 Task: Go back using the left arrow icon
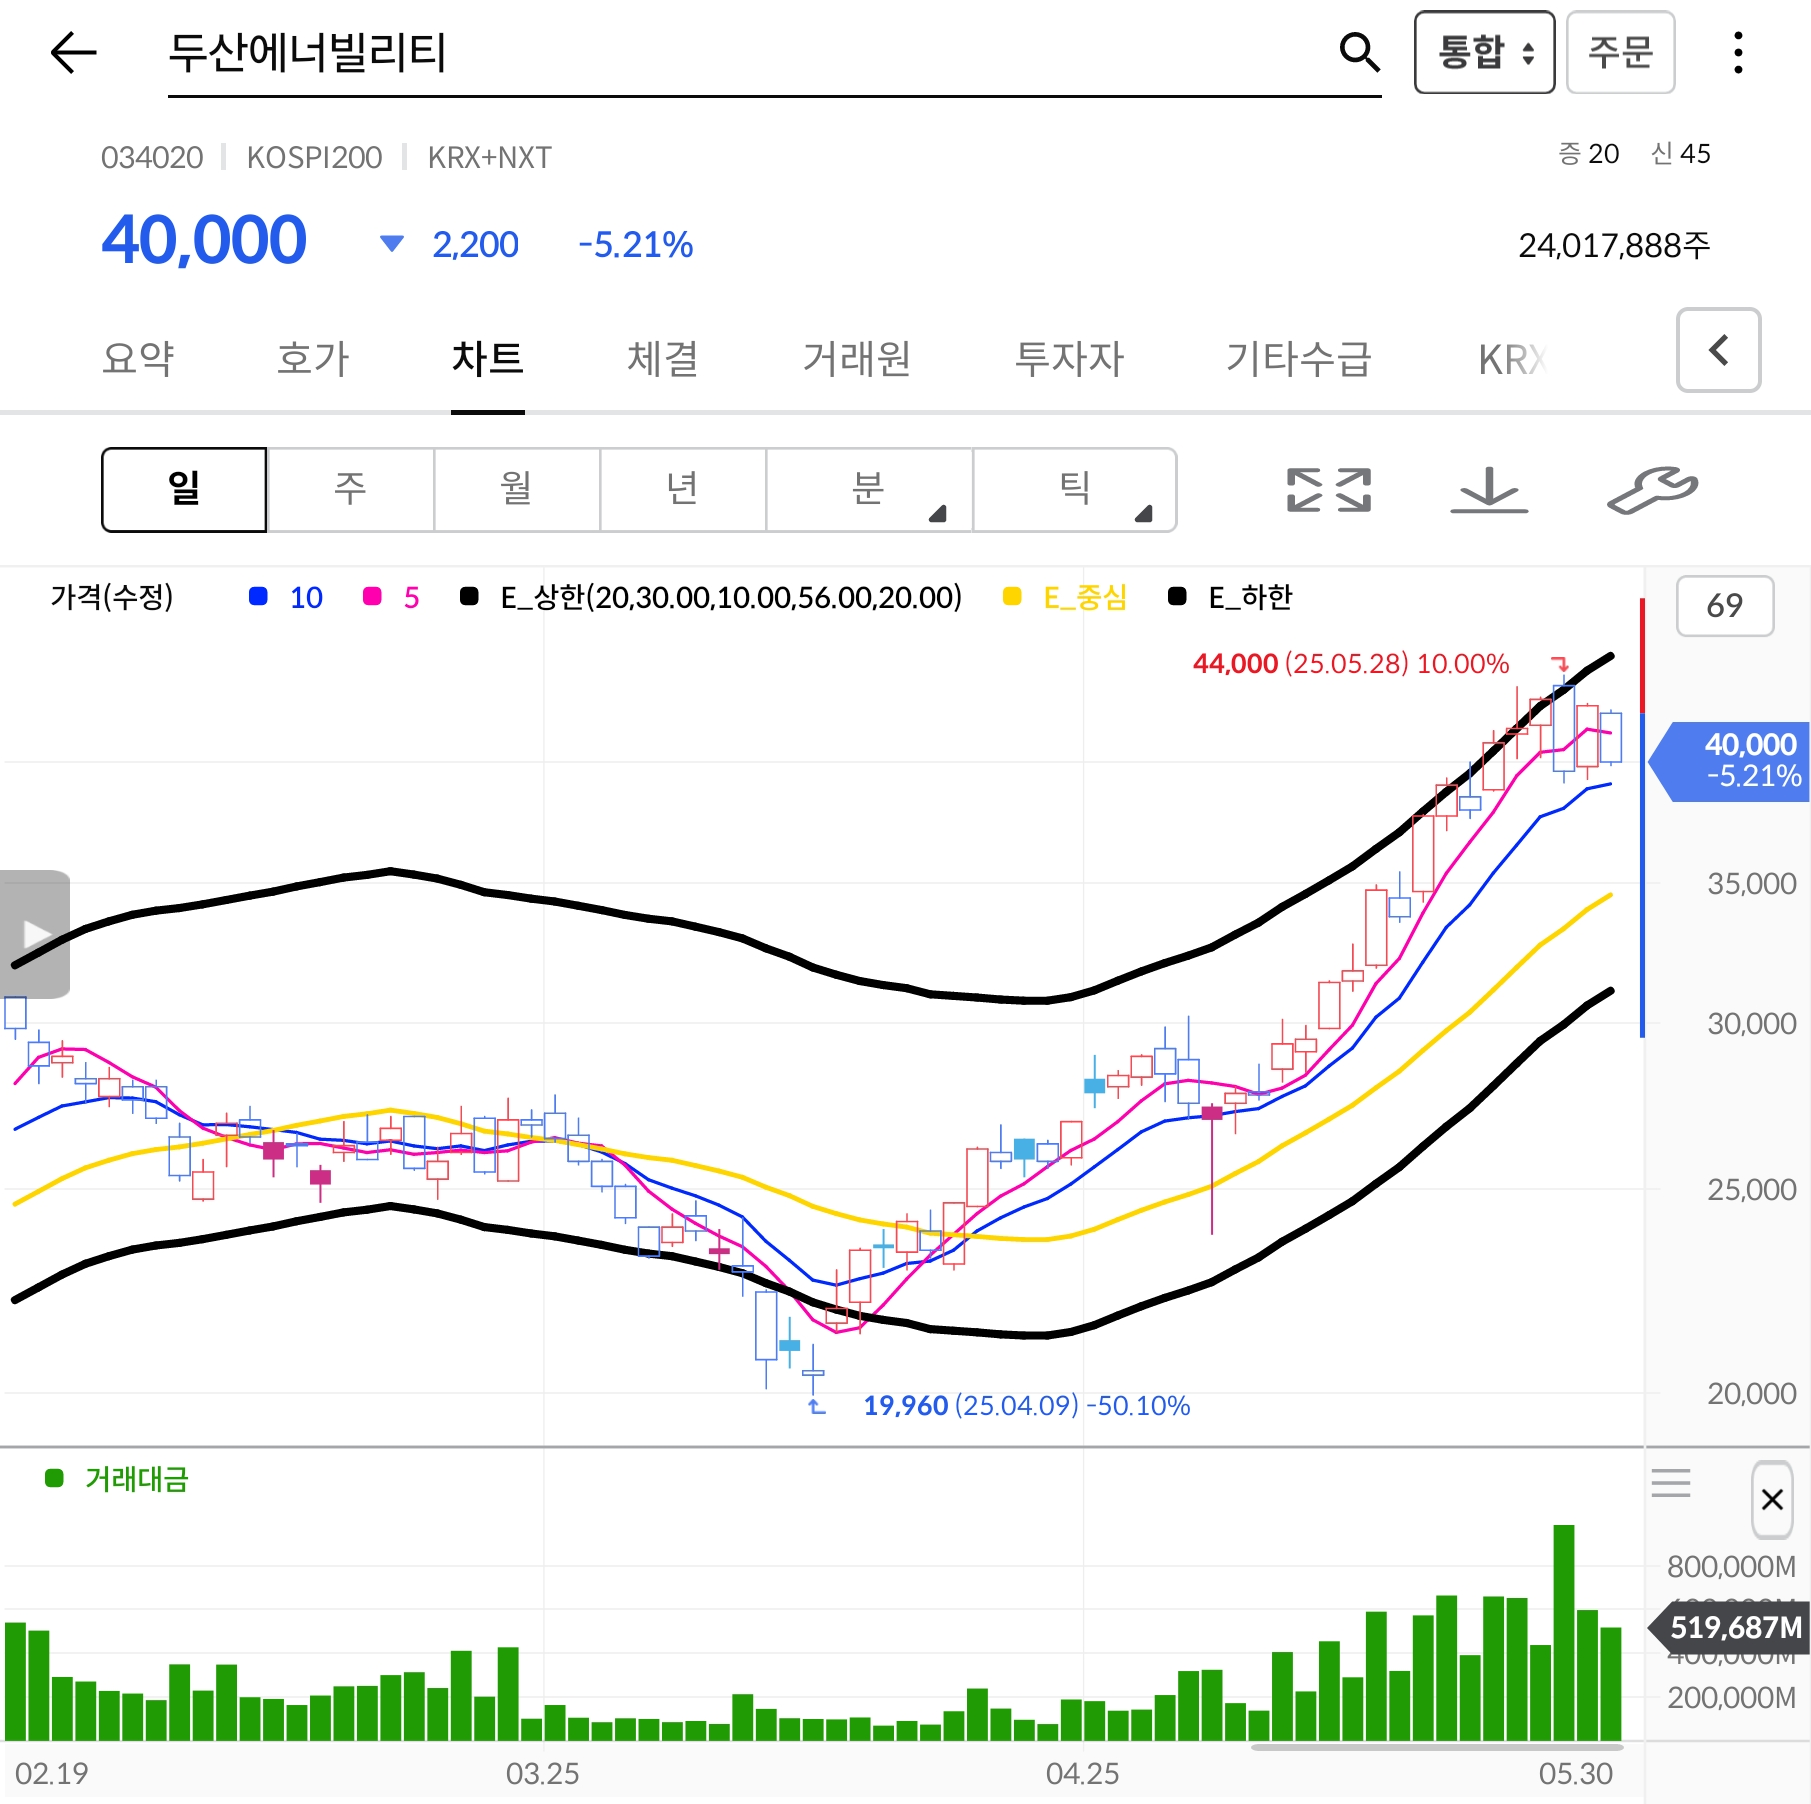[73, 52]
